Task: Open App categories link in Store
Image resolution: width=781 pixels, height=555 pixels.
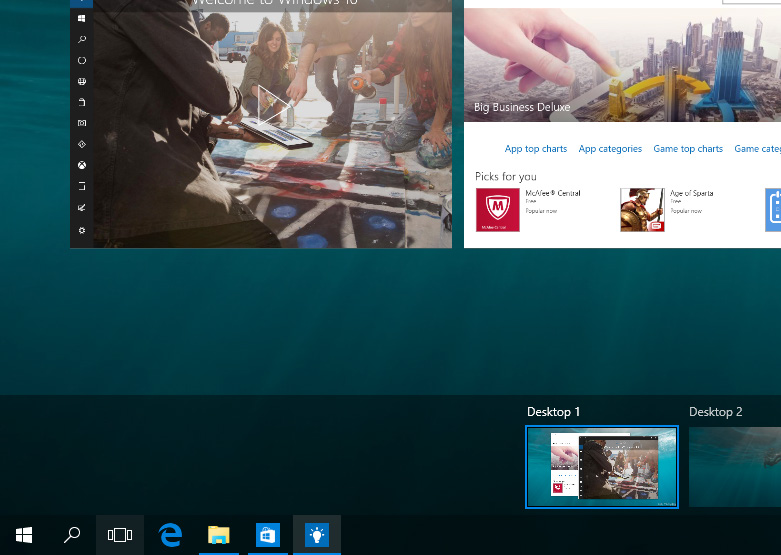Action: pos(610,148)
